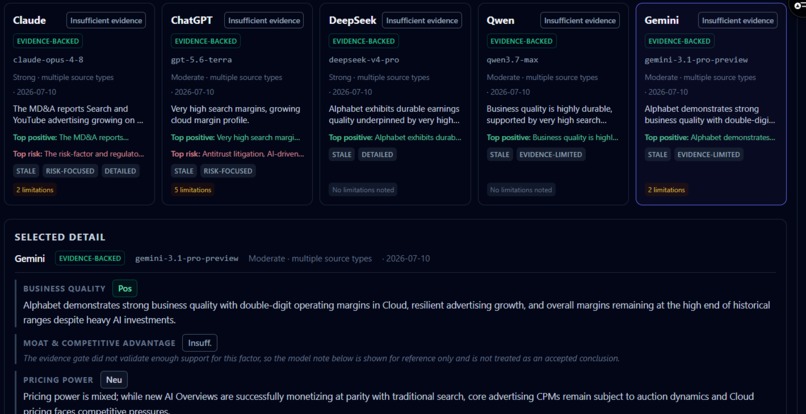Click the STALE tag on Gemini card

657,155
